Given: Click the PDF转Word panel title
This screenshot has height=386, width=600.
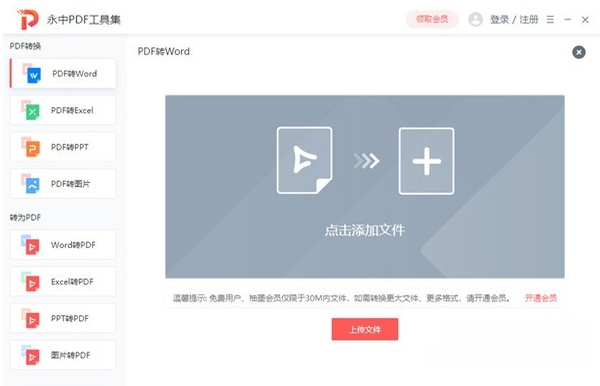Looking at the screenshot, I should tap(163, 51).
